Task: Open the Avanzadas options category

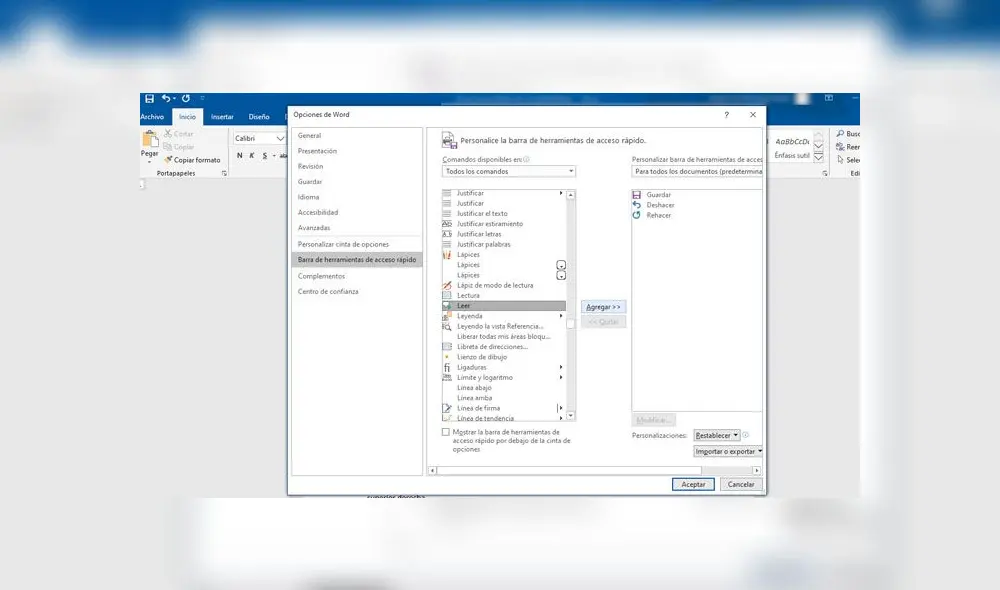Action: tap(314, 228)
